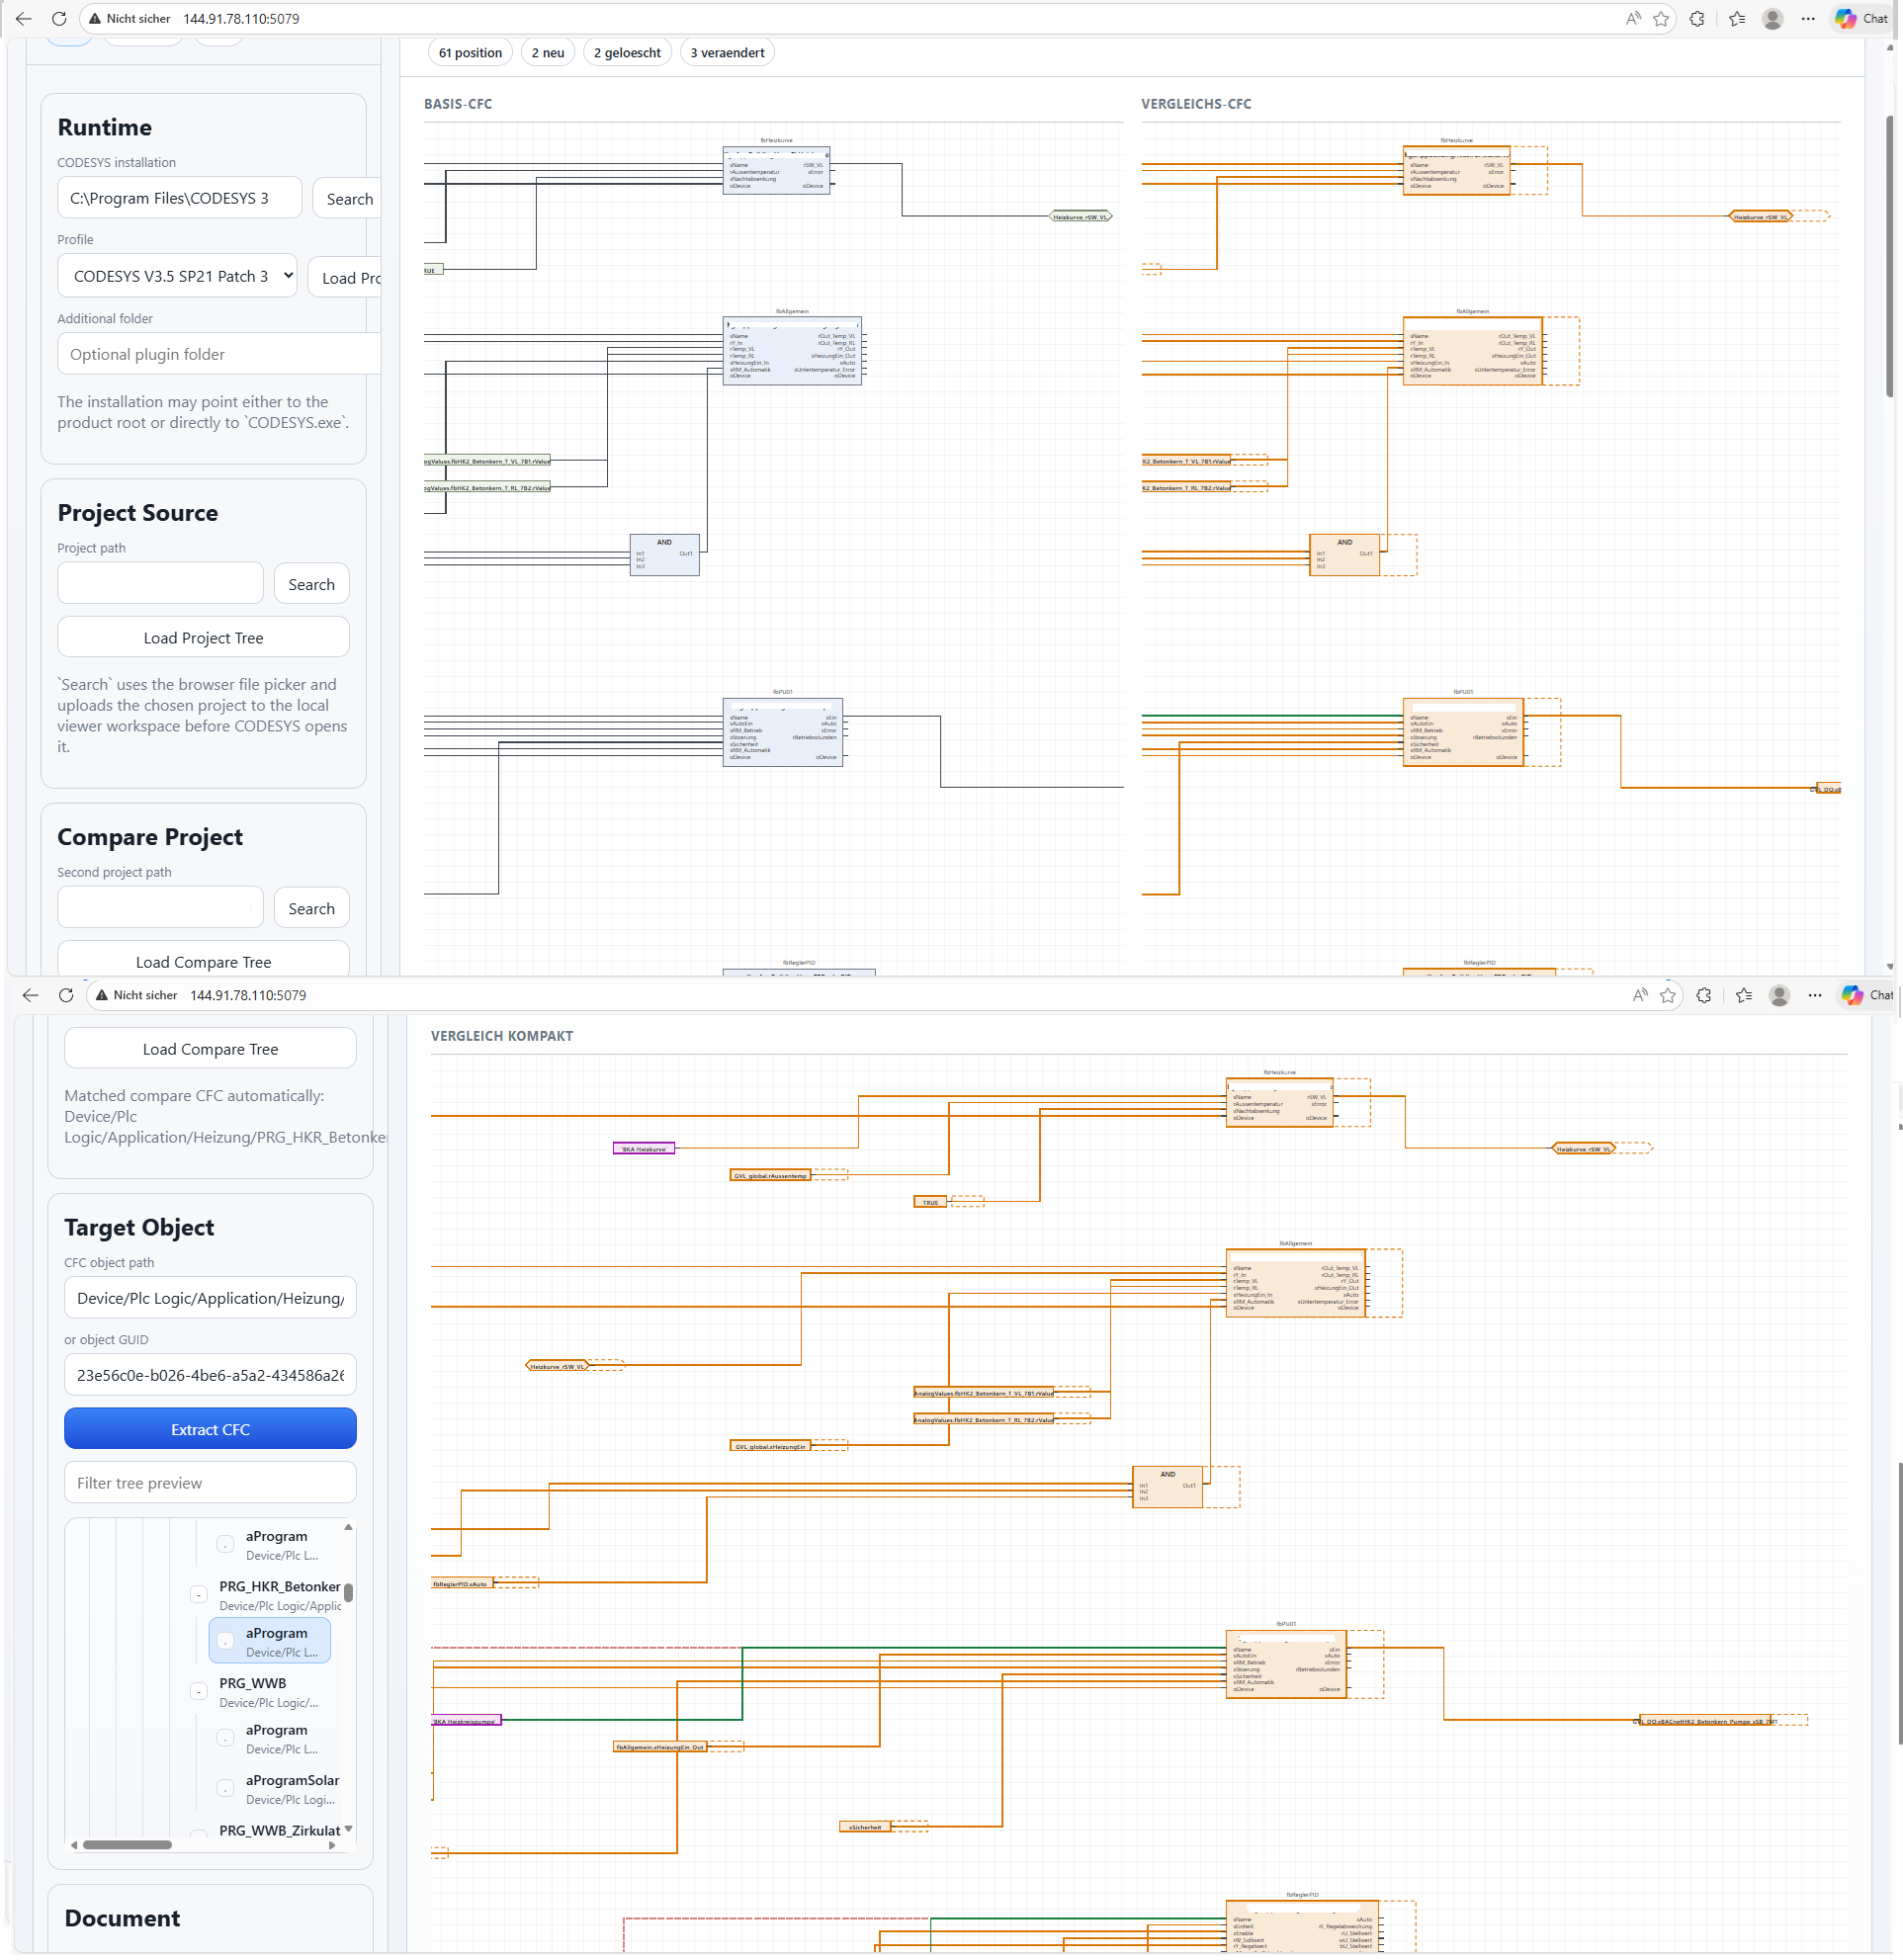This screenshot has width=1903, height=1960.
Task: Open the extensions puzzle icon in the top browser window
Action: (1697, 18)
